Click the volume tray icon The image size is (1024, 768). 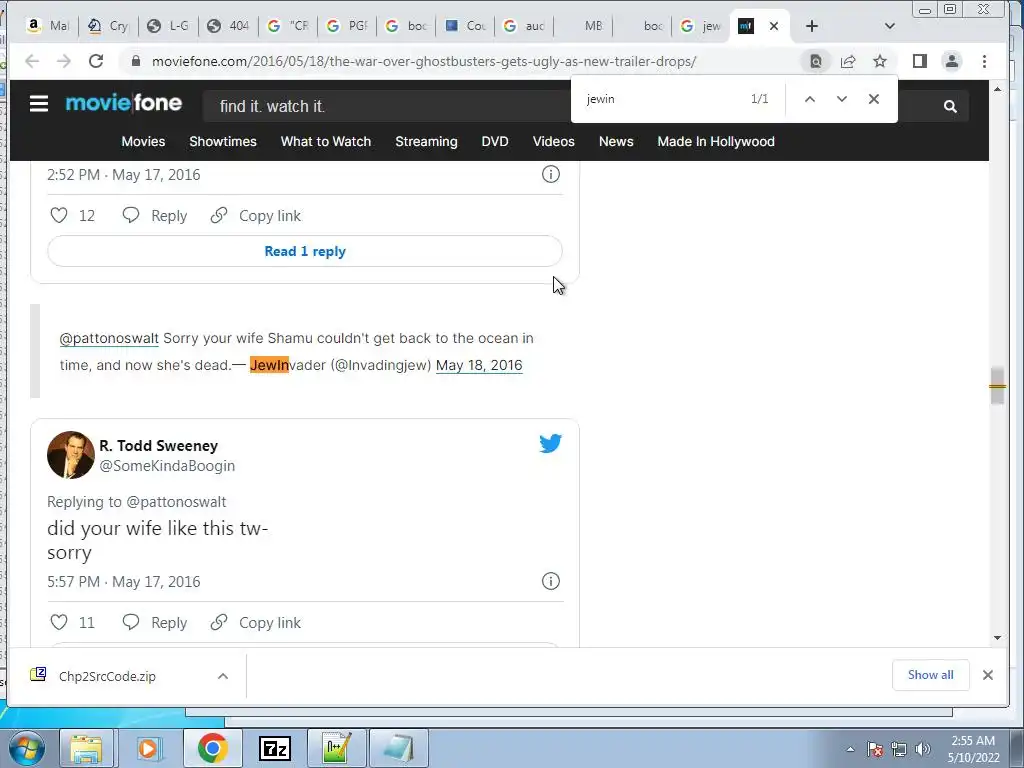tap(923, 749)
